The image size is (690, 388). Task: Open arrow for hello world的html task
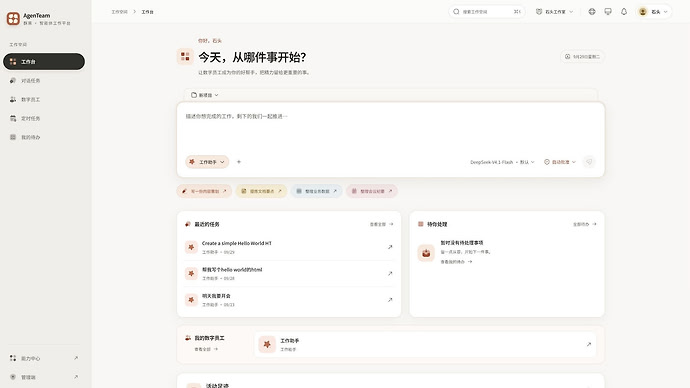(390, 274)
